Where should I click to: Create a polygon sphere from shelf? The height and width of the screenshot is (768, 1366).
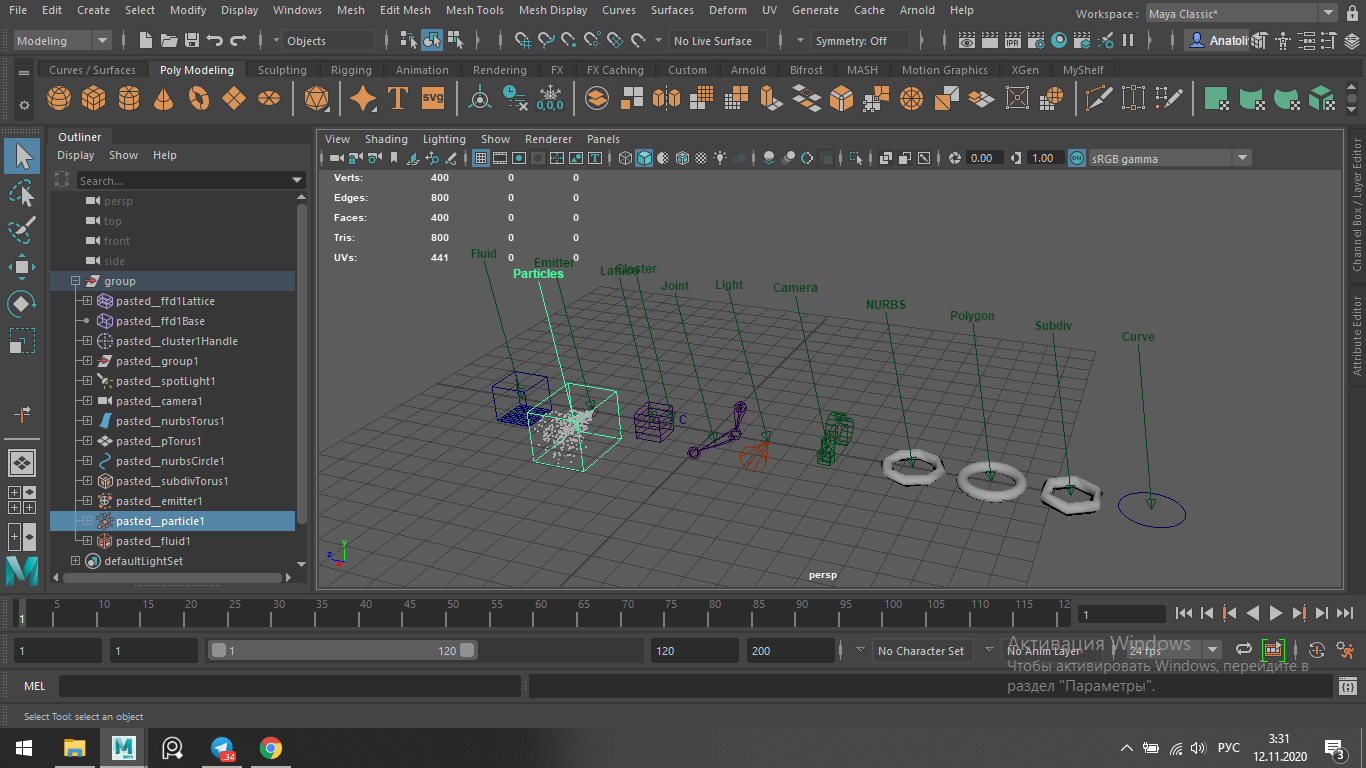click(59, 99)
